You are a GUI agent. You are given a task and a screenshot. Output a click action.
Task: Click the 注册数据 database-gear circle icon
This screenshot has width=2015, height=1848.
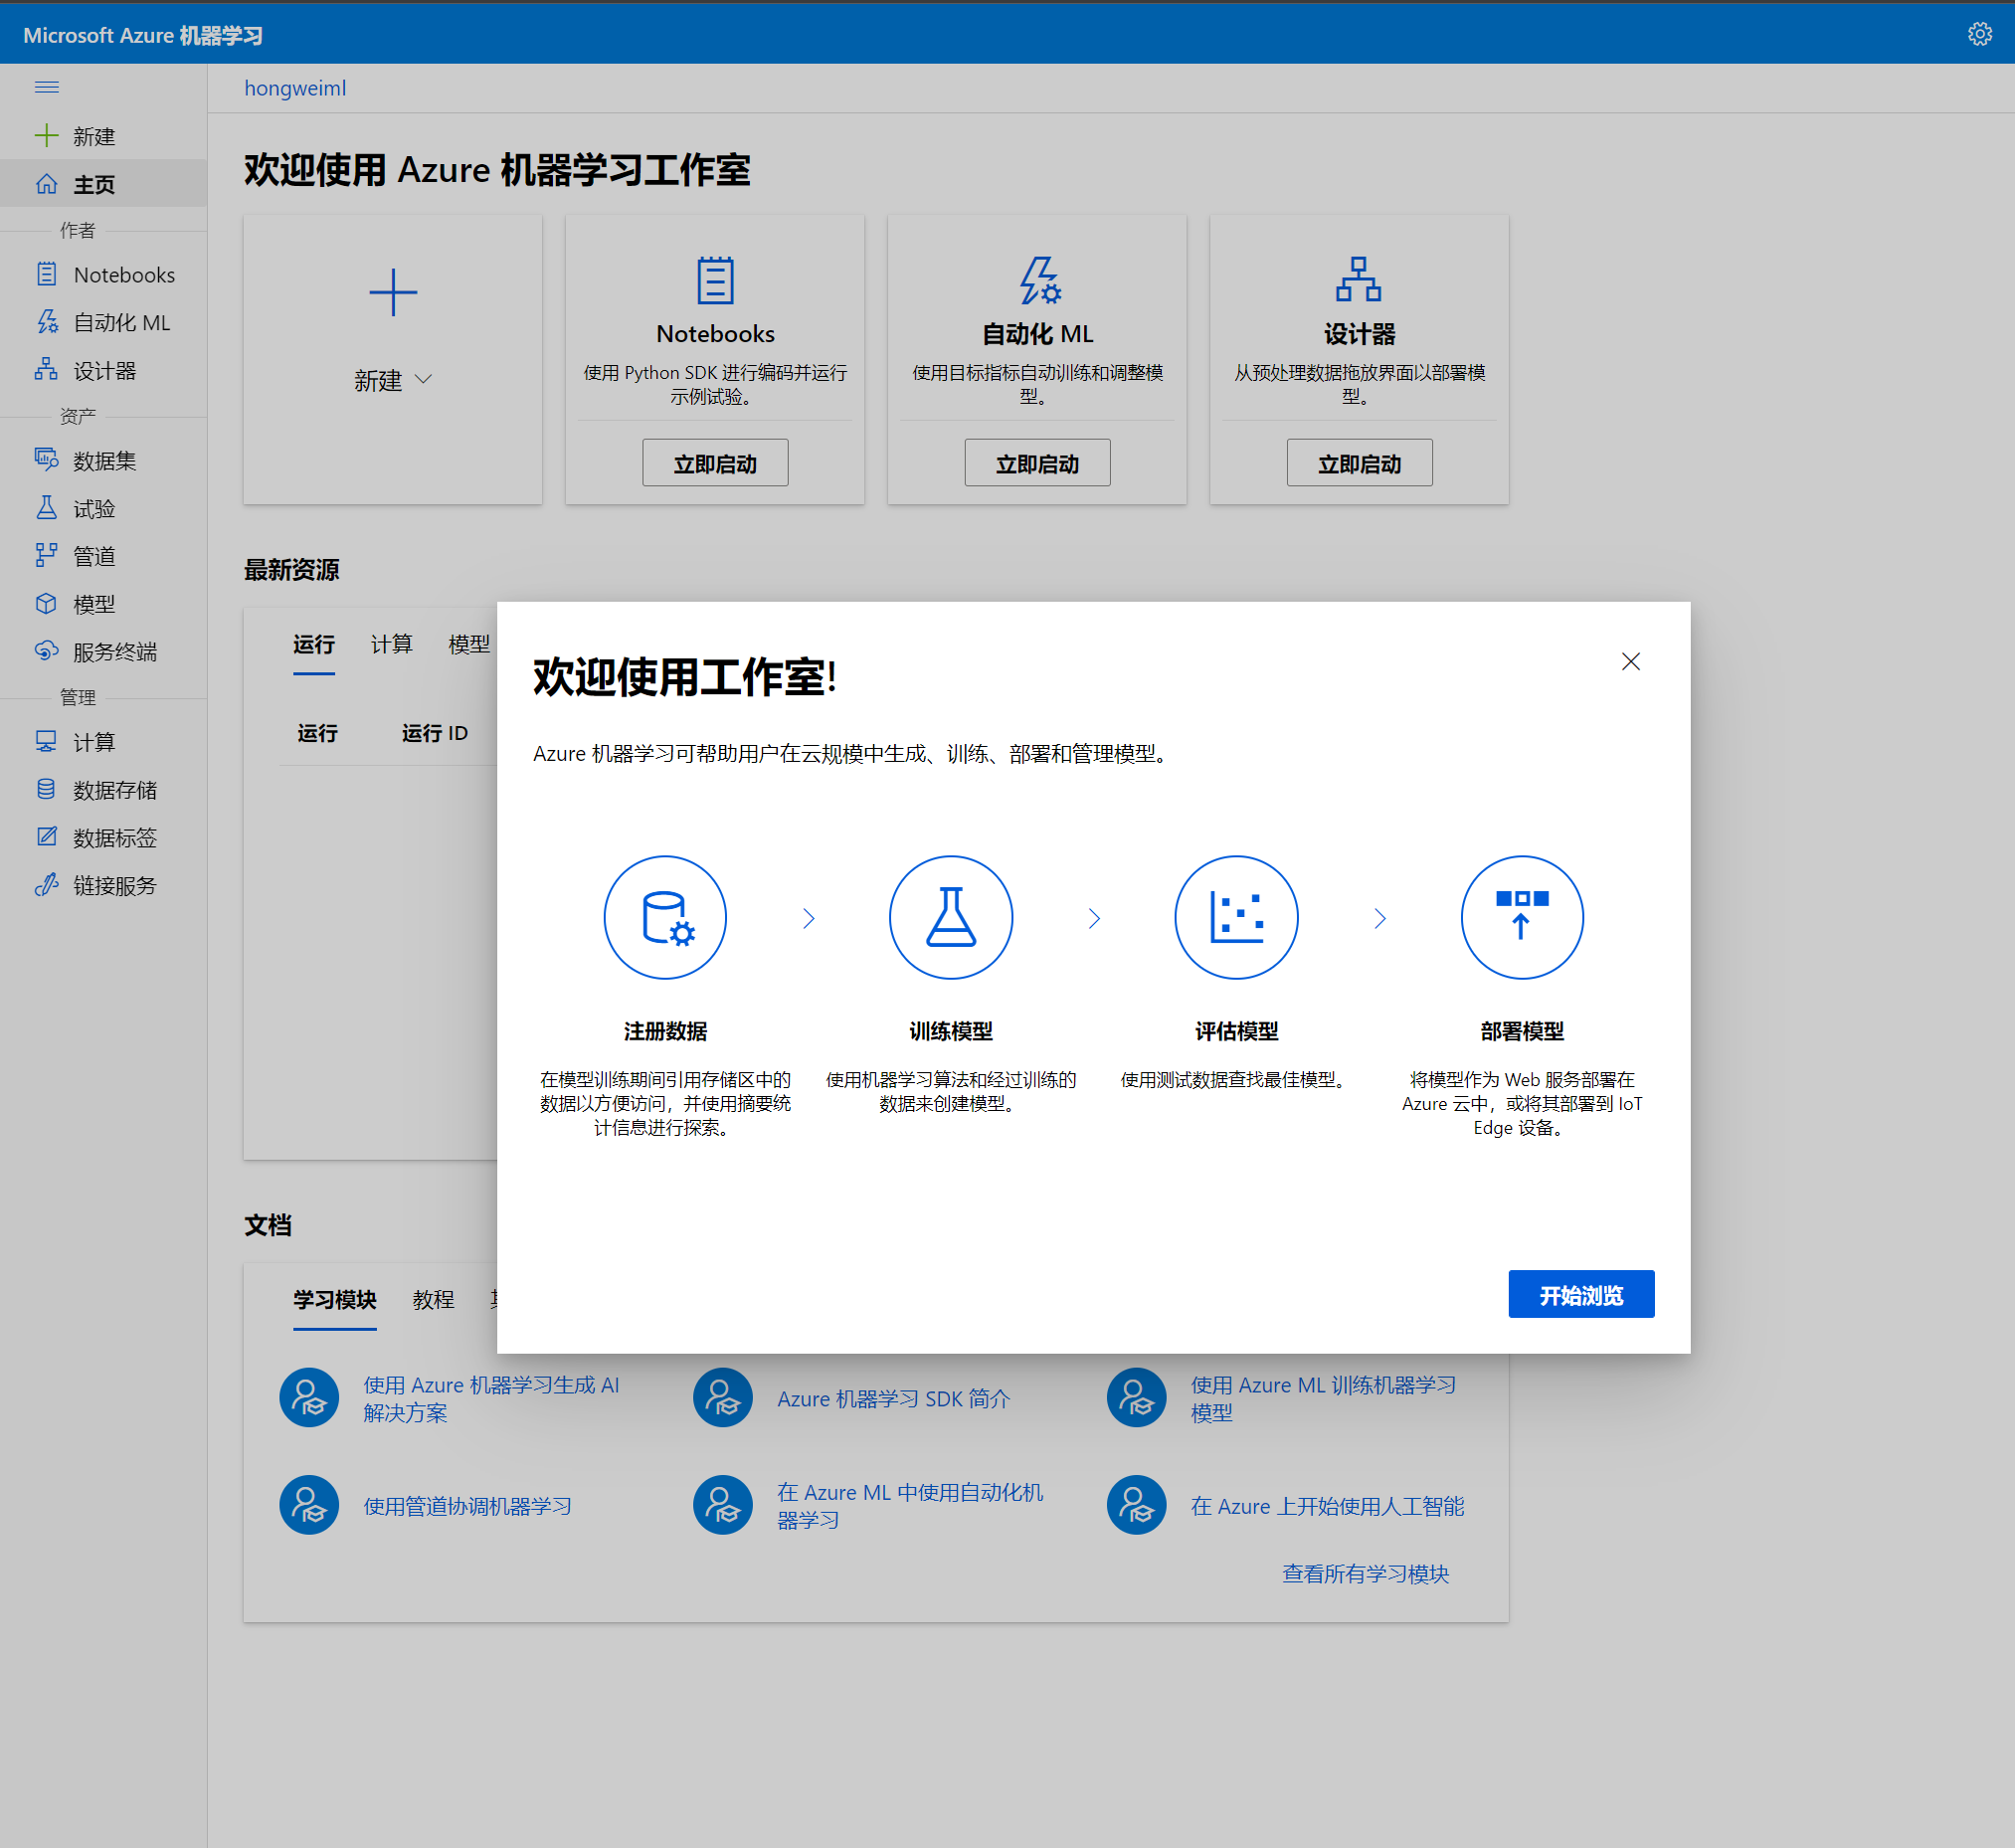tap(665, 917)
